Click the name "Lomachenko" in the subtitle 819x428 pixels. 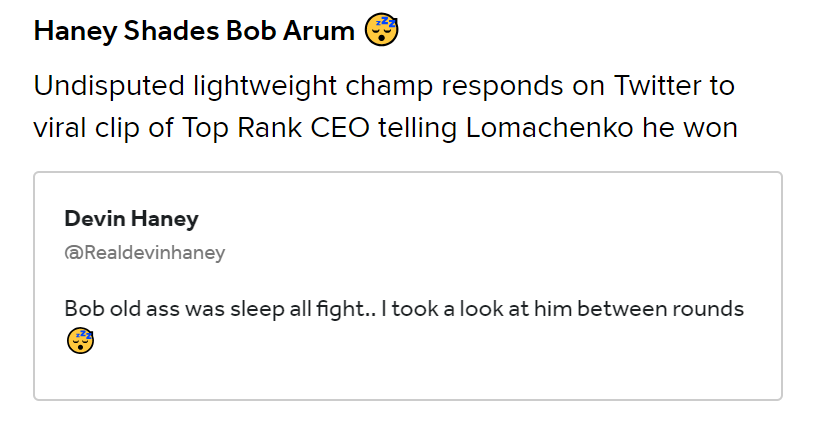(549, 128)
